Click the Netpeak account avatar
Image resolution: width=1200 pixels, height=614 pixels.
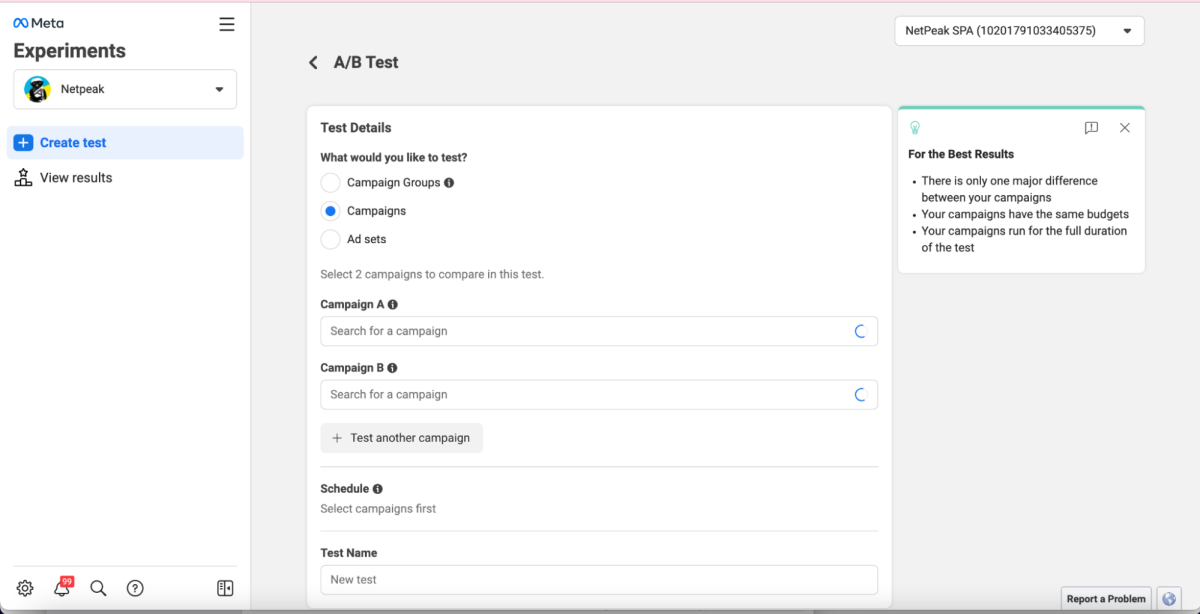(x=37, y=89)
